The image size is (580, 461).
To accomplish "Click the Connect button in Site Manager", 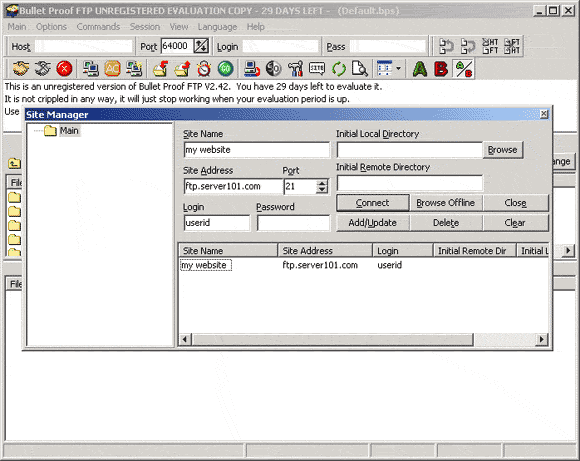I will click(372, 203).
